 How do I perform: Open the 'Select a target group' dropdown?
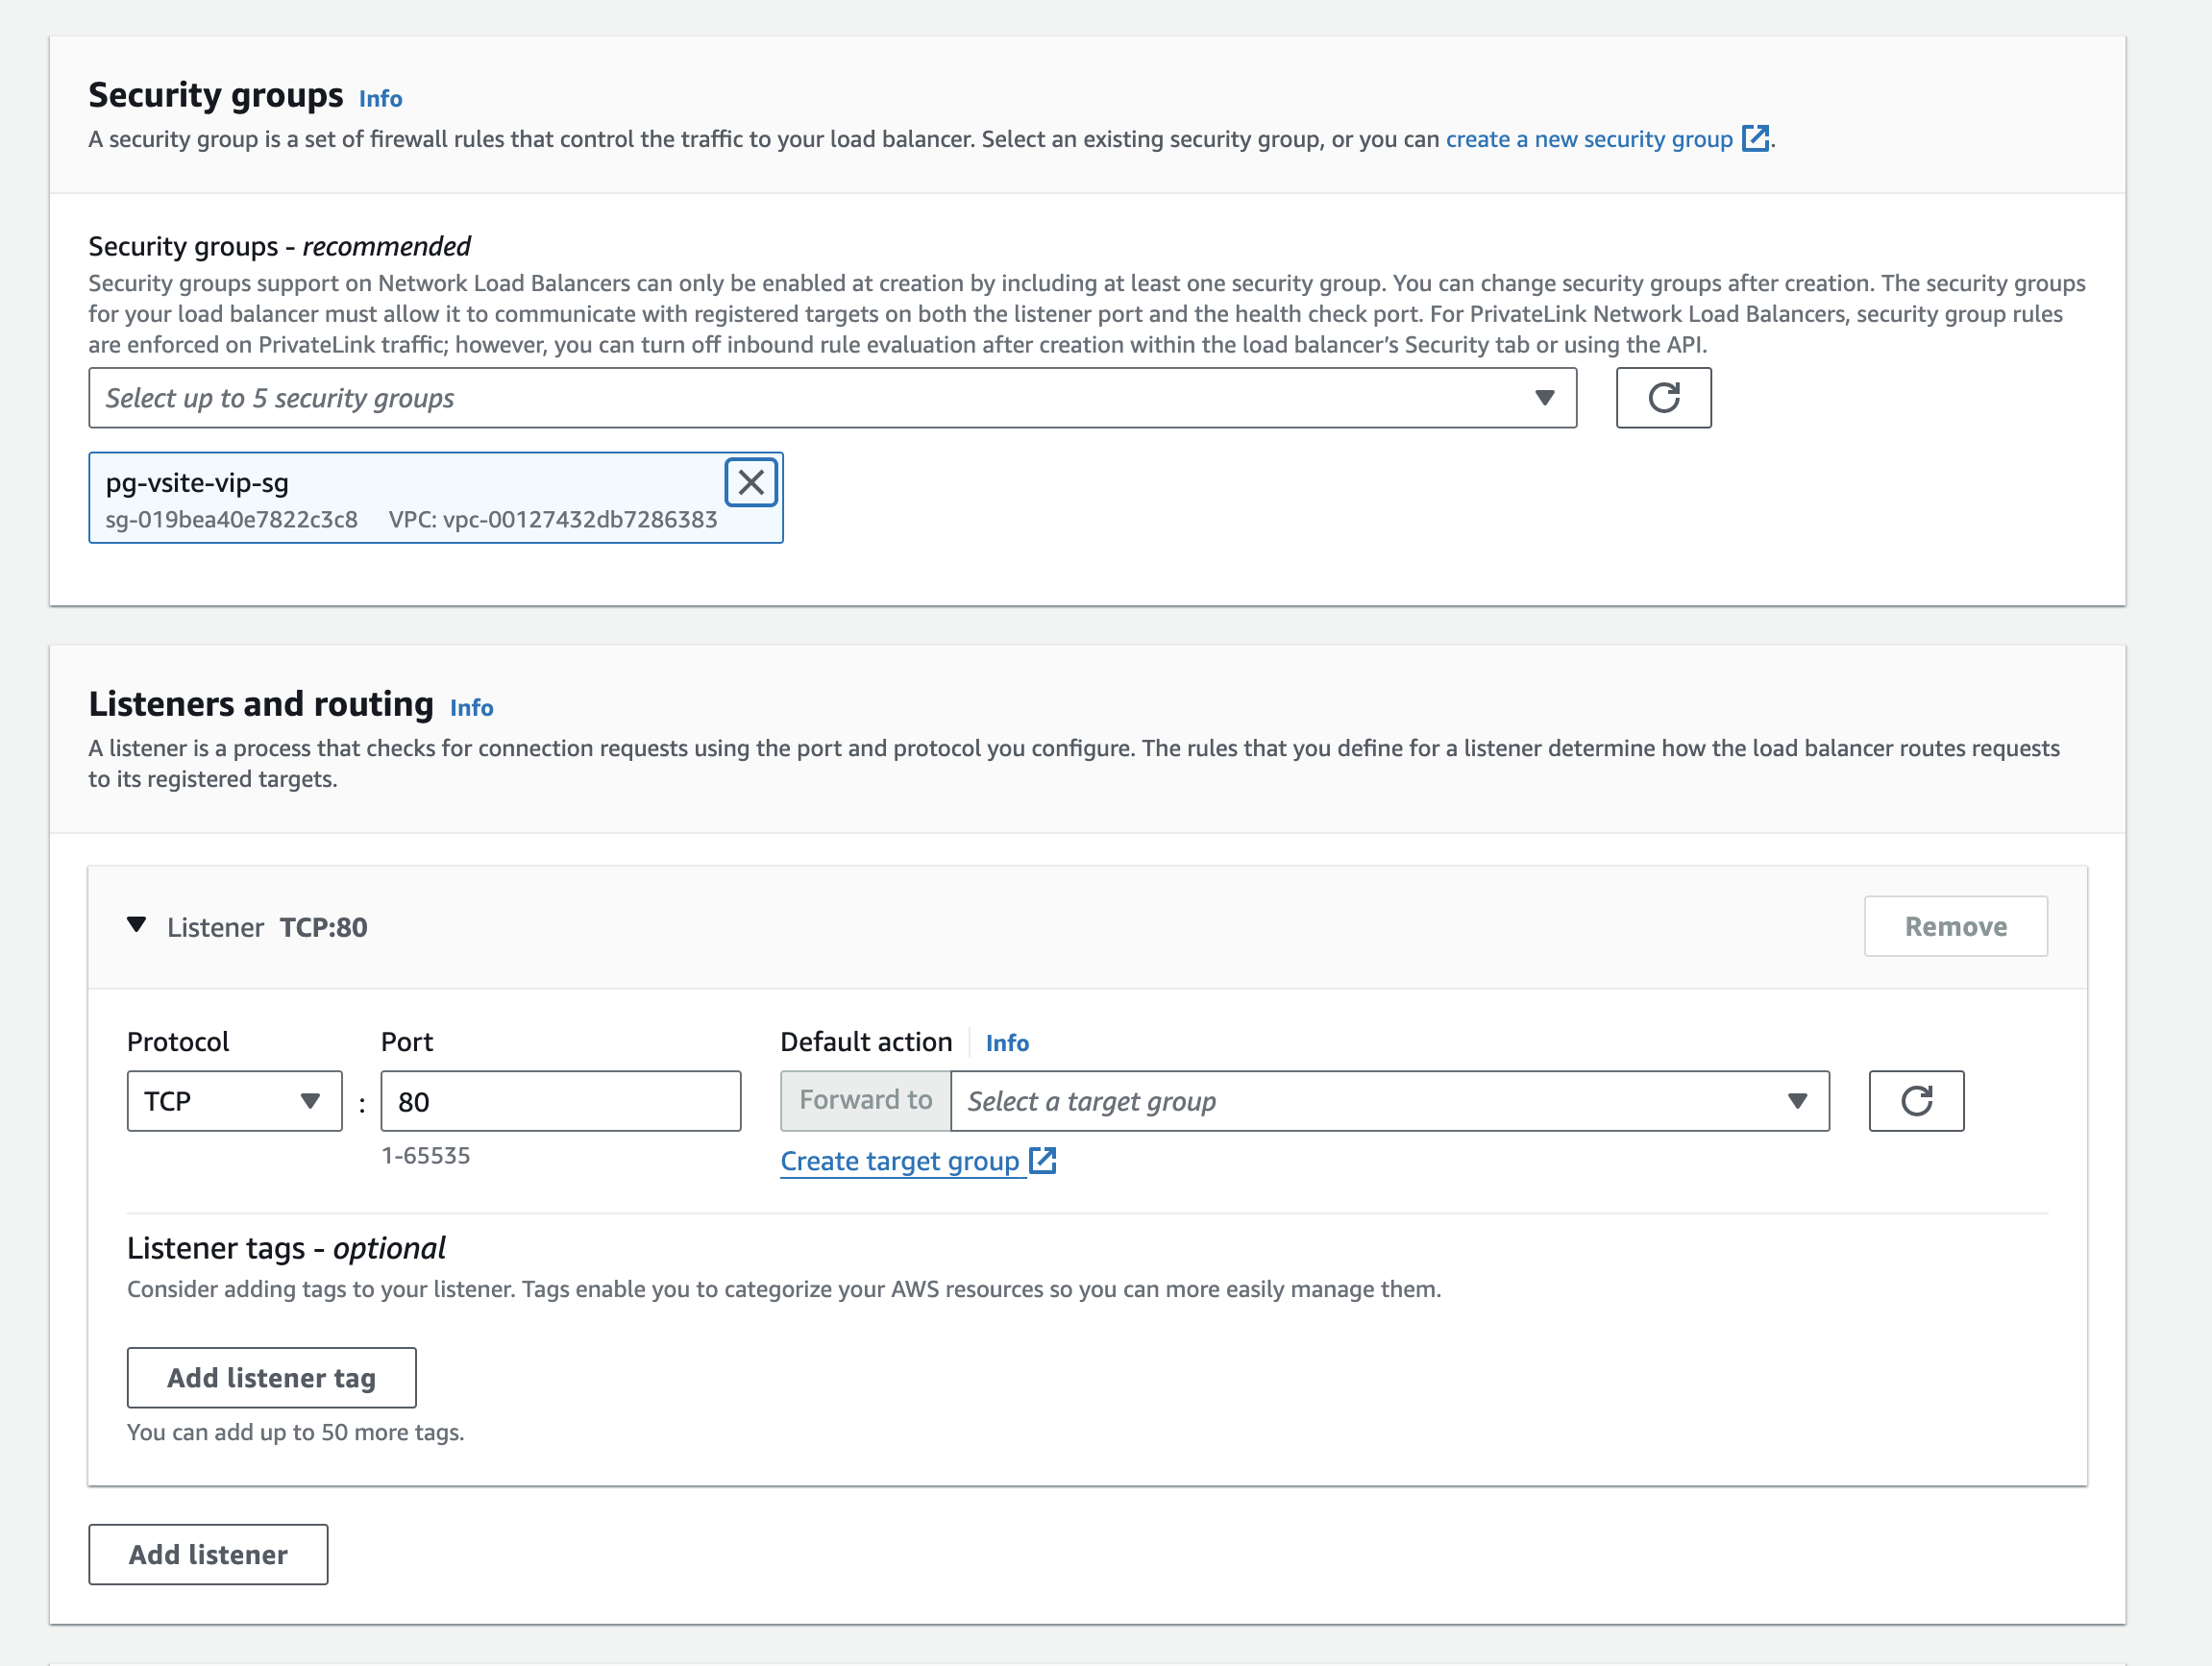click(x=1380, y=1100)
